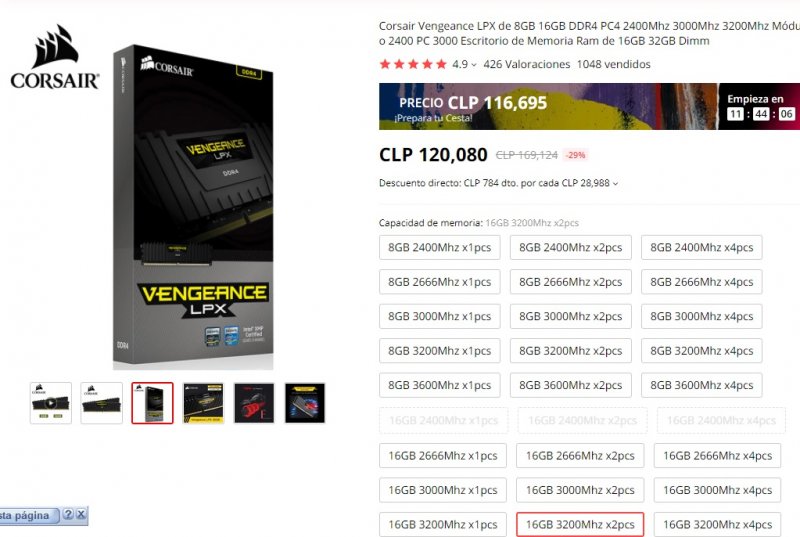The height and width of the screenshot is (537, 800).
Task: Expand the 4.9 rating dropdown chevron
Action: (x=474, y=65)
